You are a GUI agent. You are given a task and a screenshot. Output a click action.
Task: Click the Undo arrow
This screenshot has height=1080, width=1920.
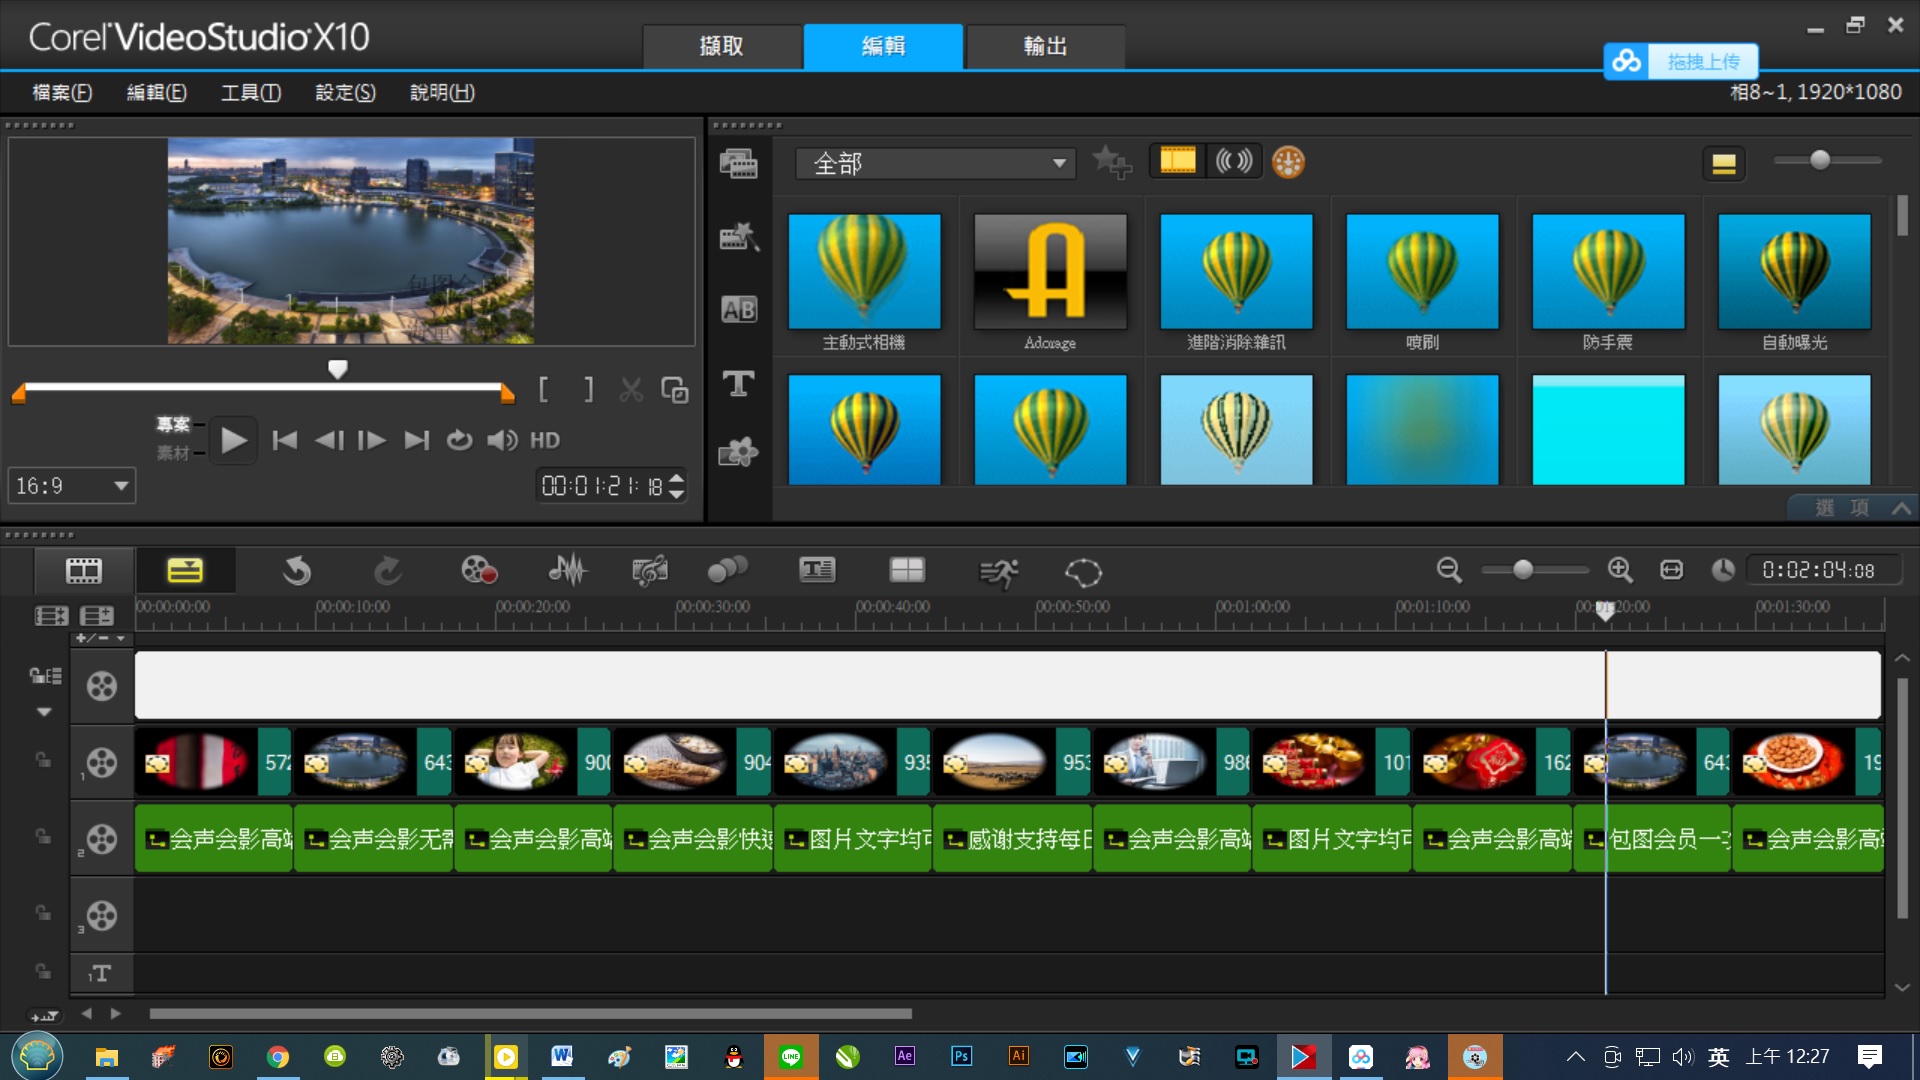coord(297,571)
